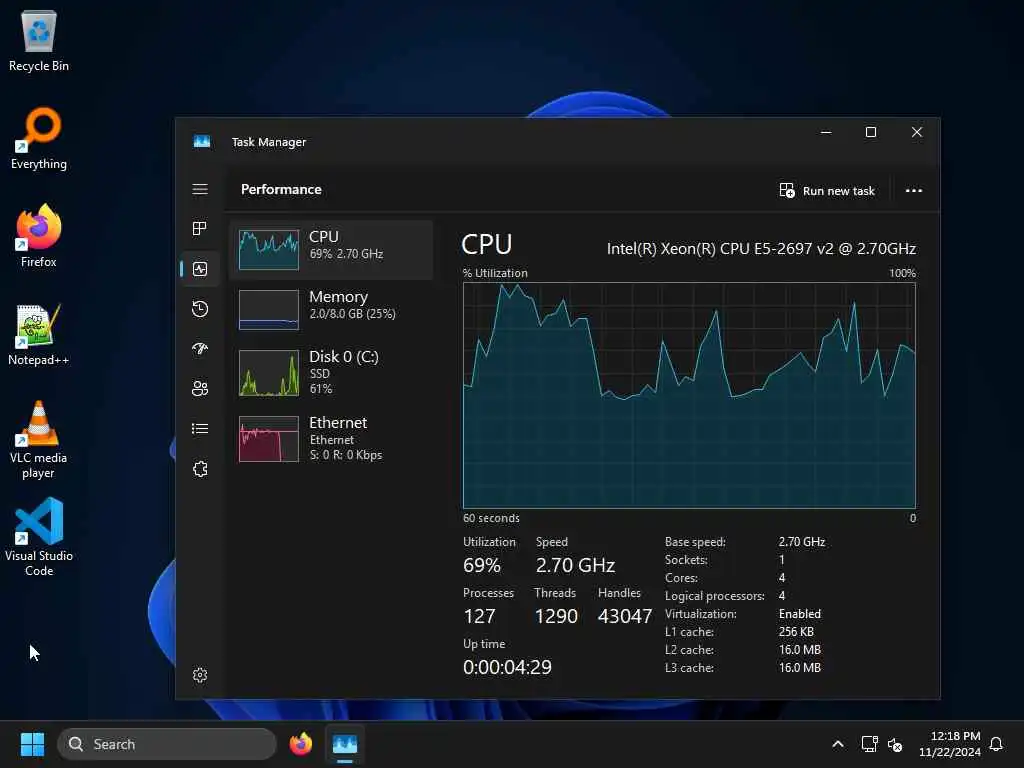The height and width of the screenshot is (768, 1024).
Task: Open the Task Manager hamburger navigation menu
Action: coord(200,189)
